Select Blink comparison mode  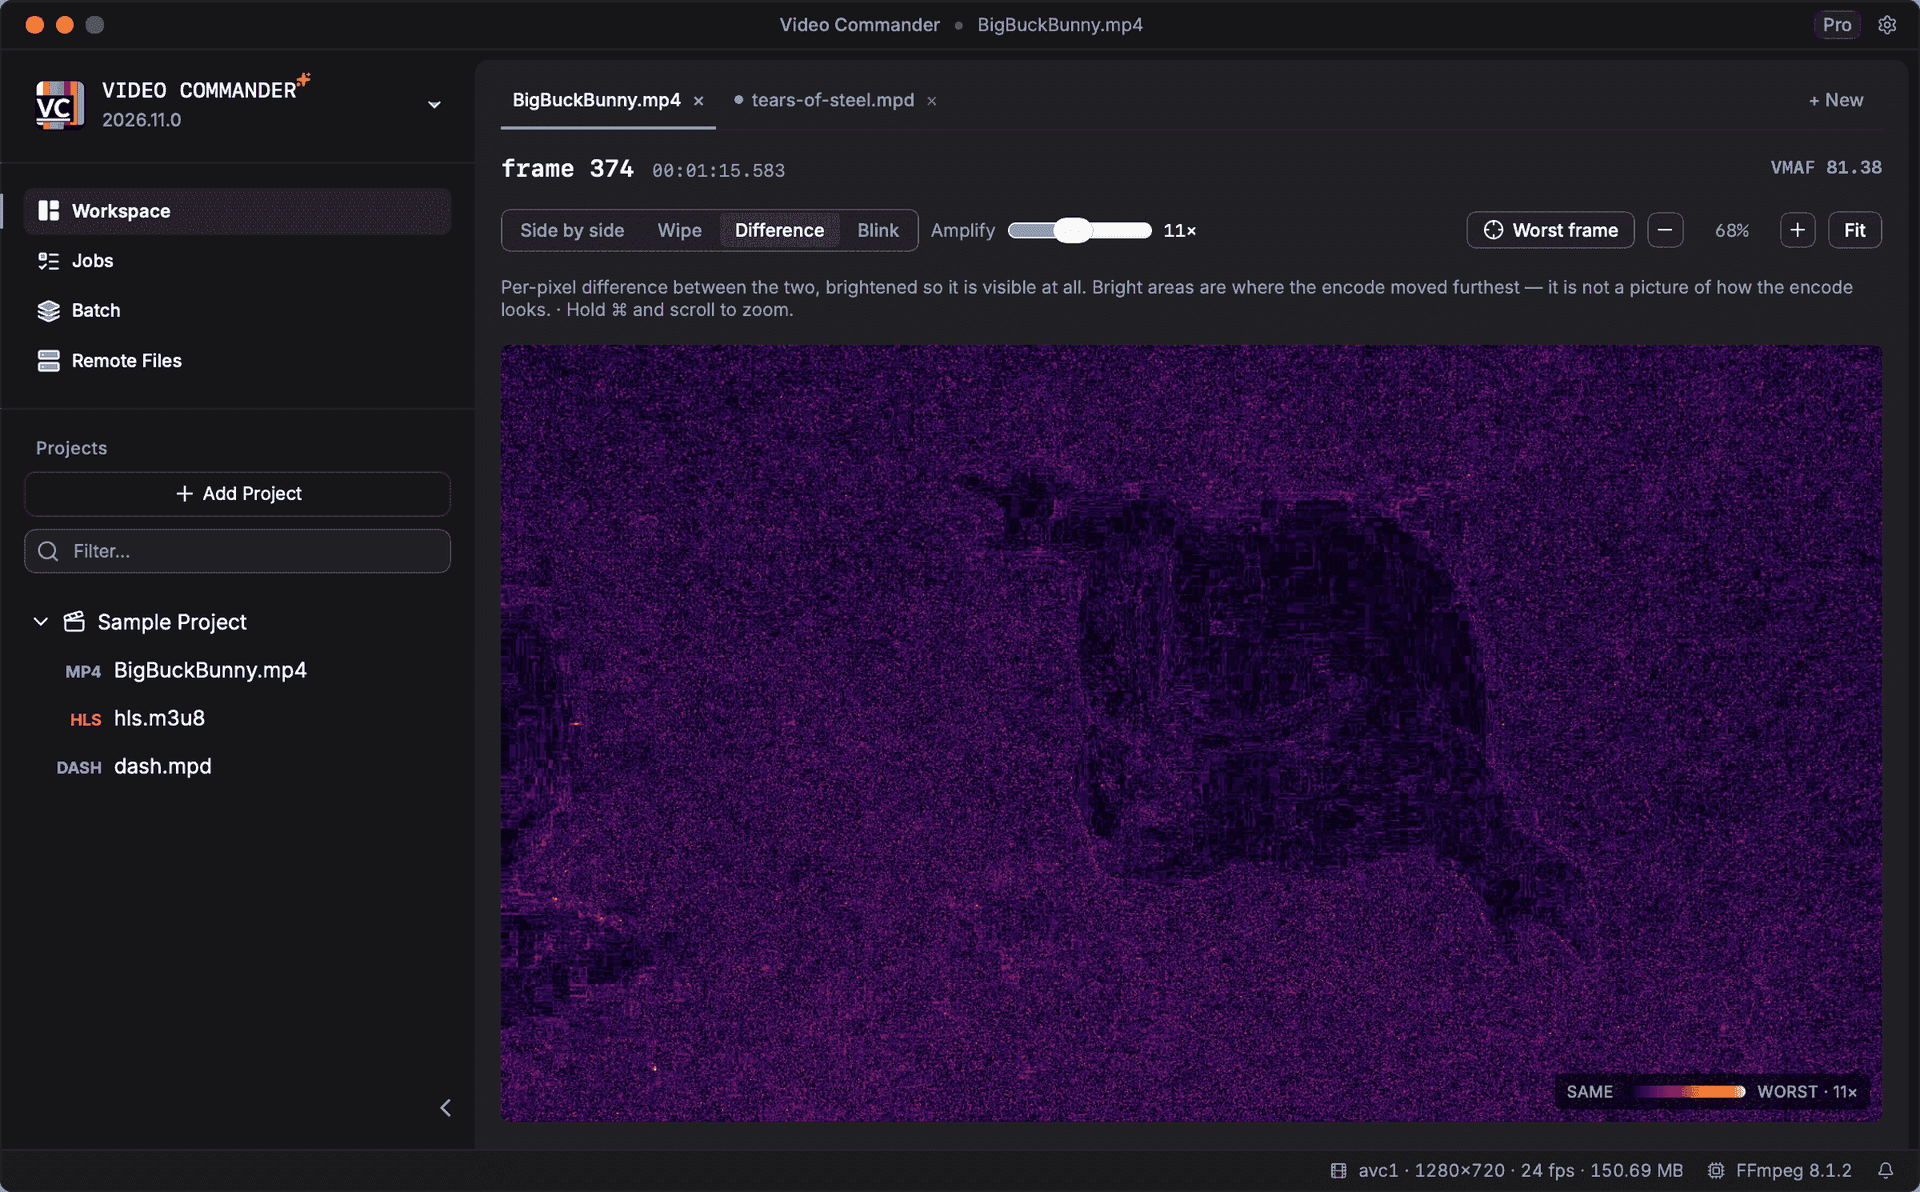pos(878,230)
